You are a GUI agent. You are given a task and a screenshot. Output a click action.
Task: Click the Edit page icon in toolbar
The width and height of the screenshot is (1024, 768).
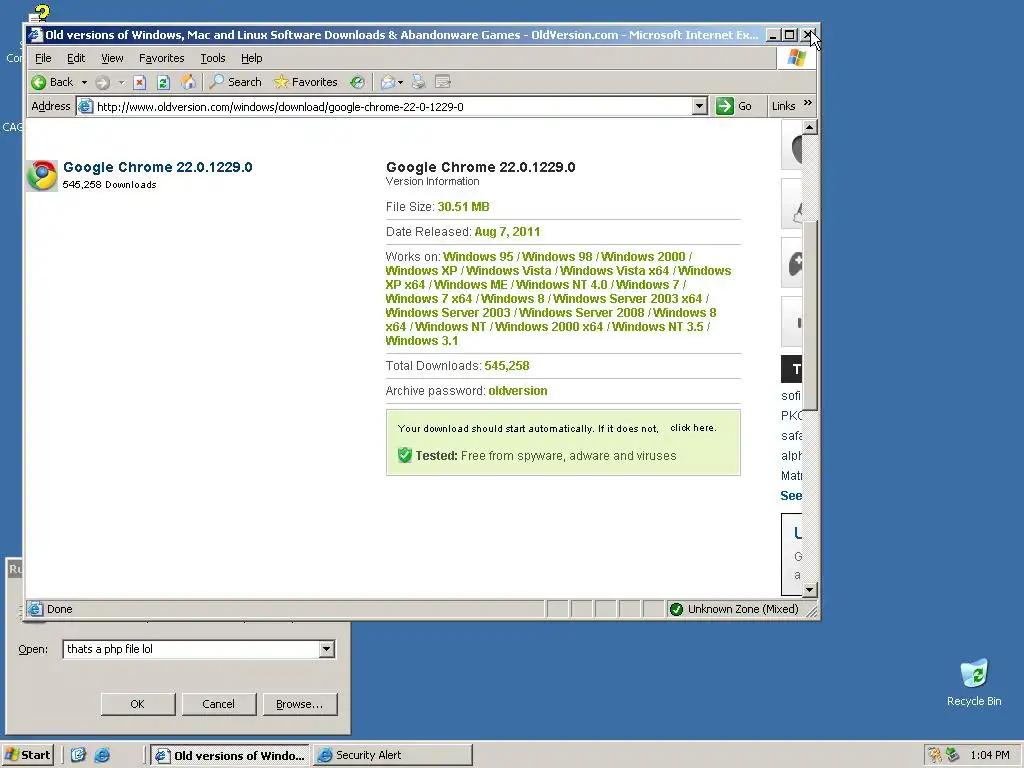(x=443, y=82)
